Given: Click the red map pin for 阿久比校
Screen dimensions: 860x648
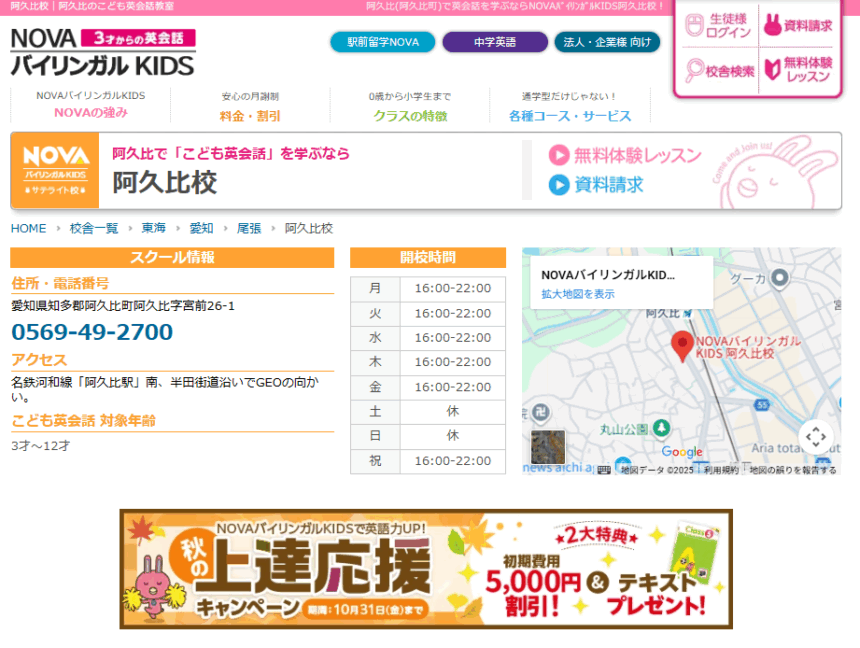Looking at the screenshot, I should click(682, 346).
